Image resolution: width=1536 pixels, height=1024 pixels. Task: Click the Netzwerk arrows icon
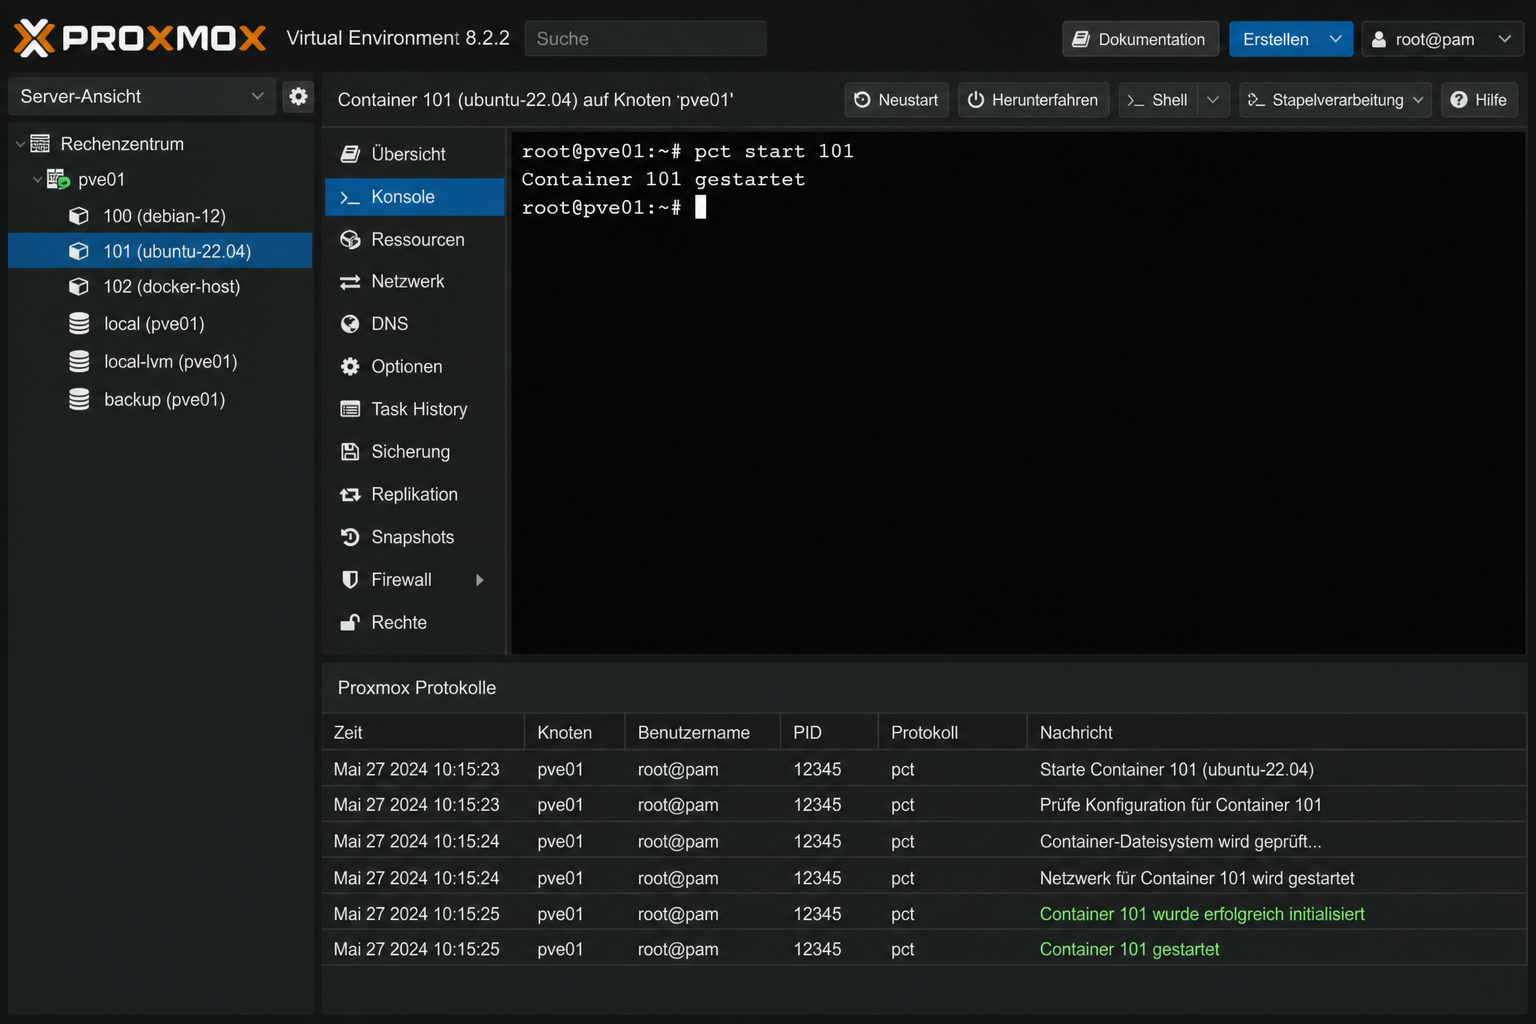350,282
